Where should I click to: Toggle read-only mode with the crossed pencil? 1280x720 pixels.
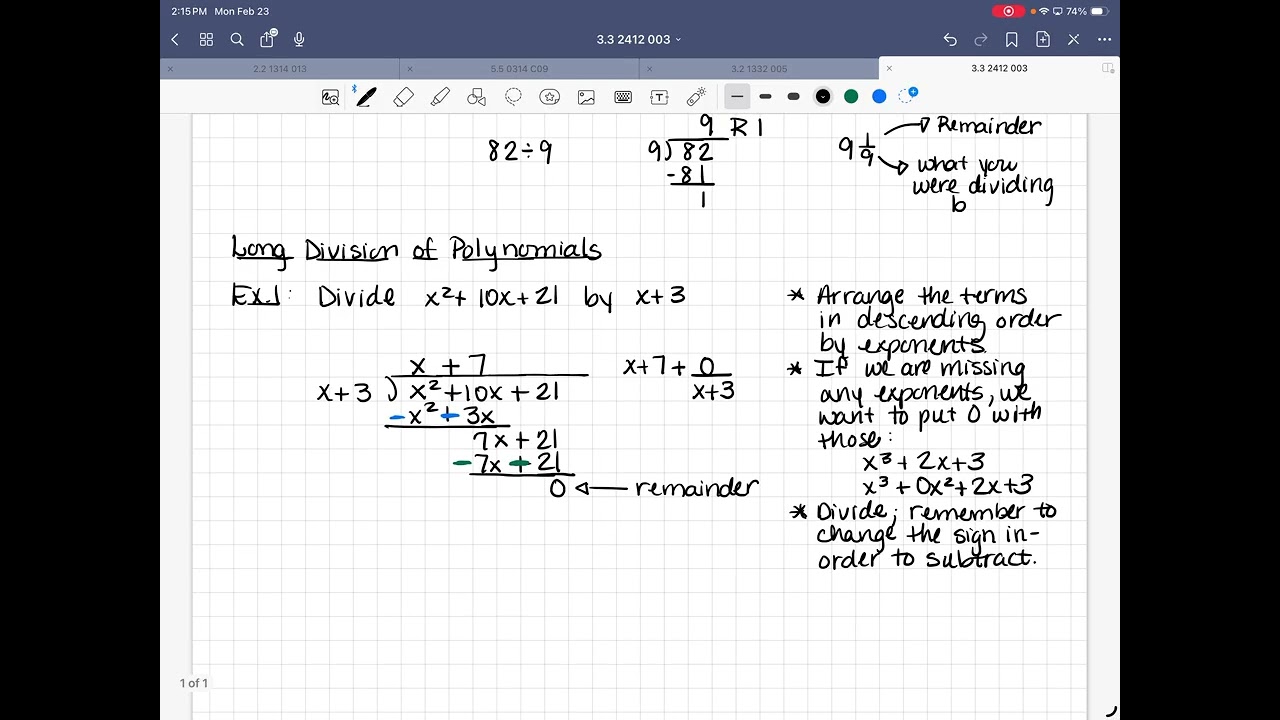point(1074,39)
